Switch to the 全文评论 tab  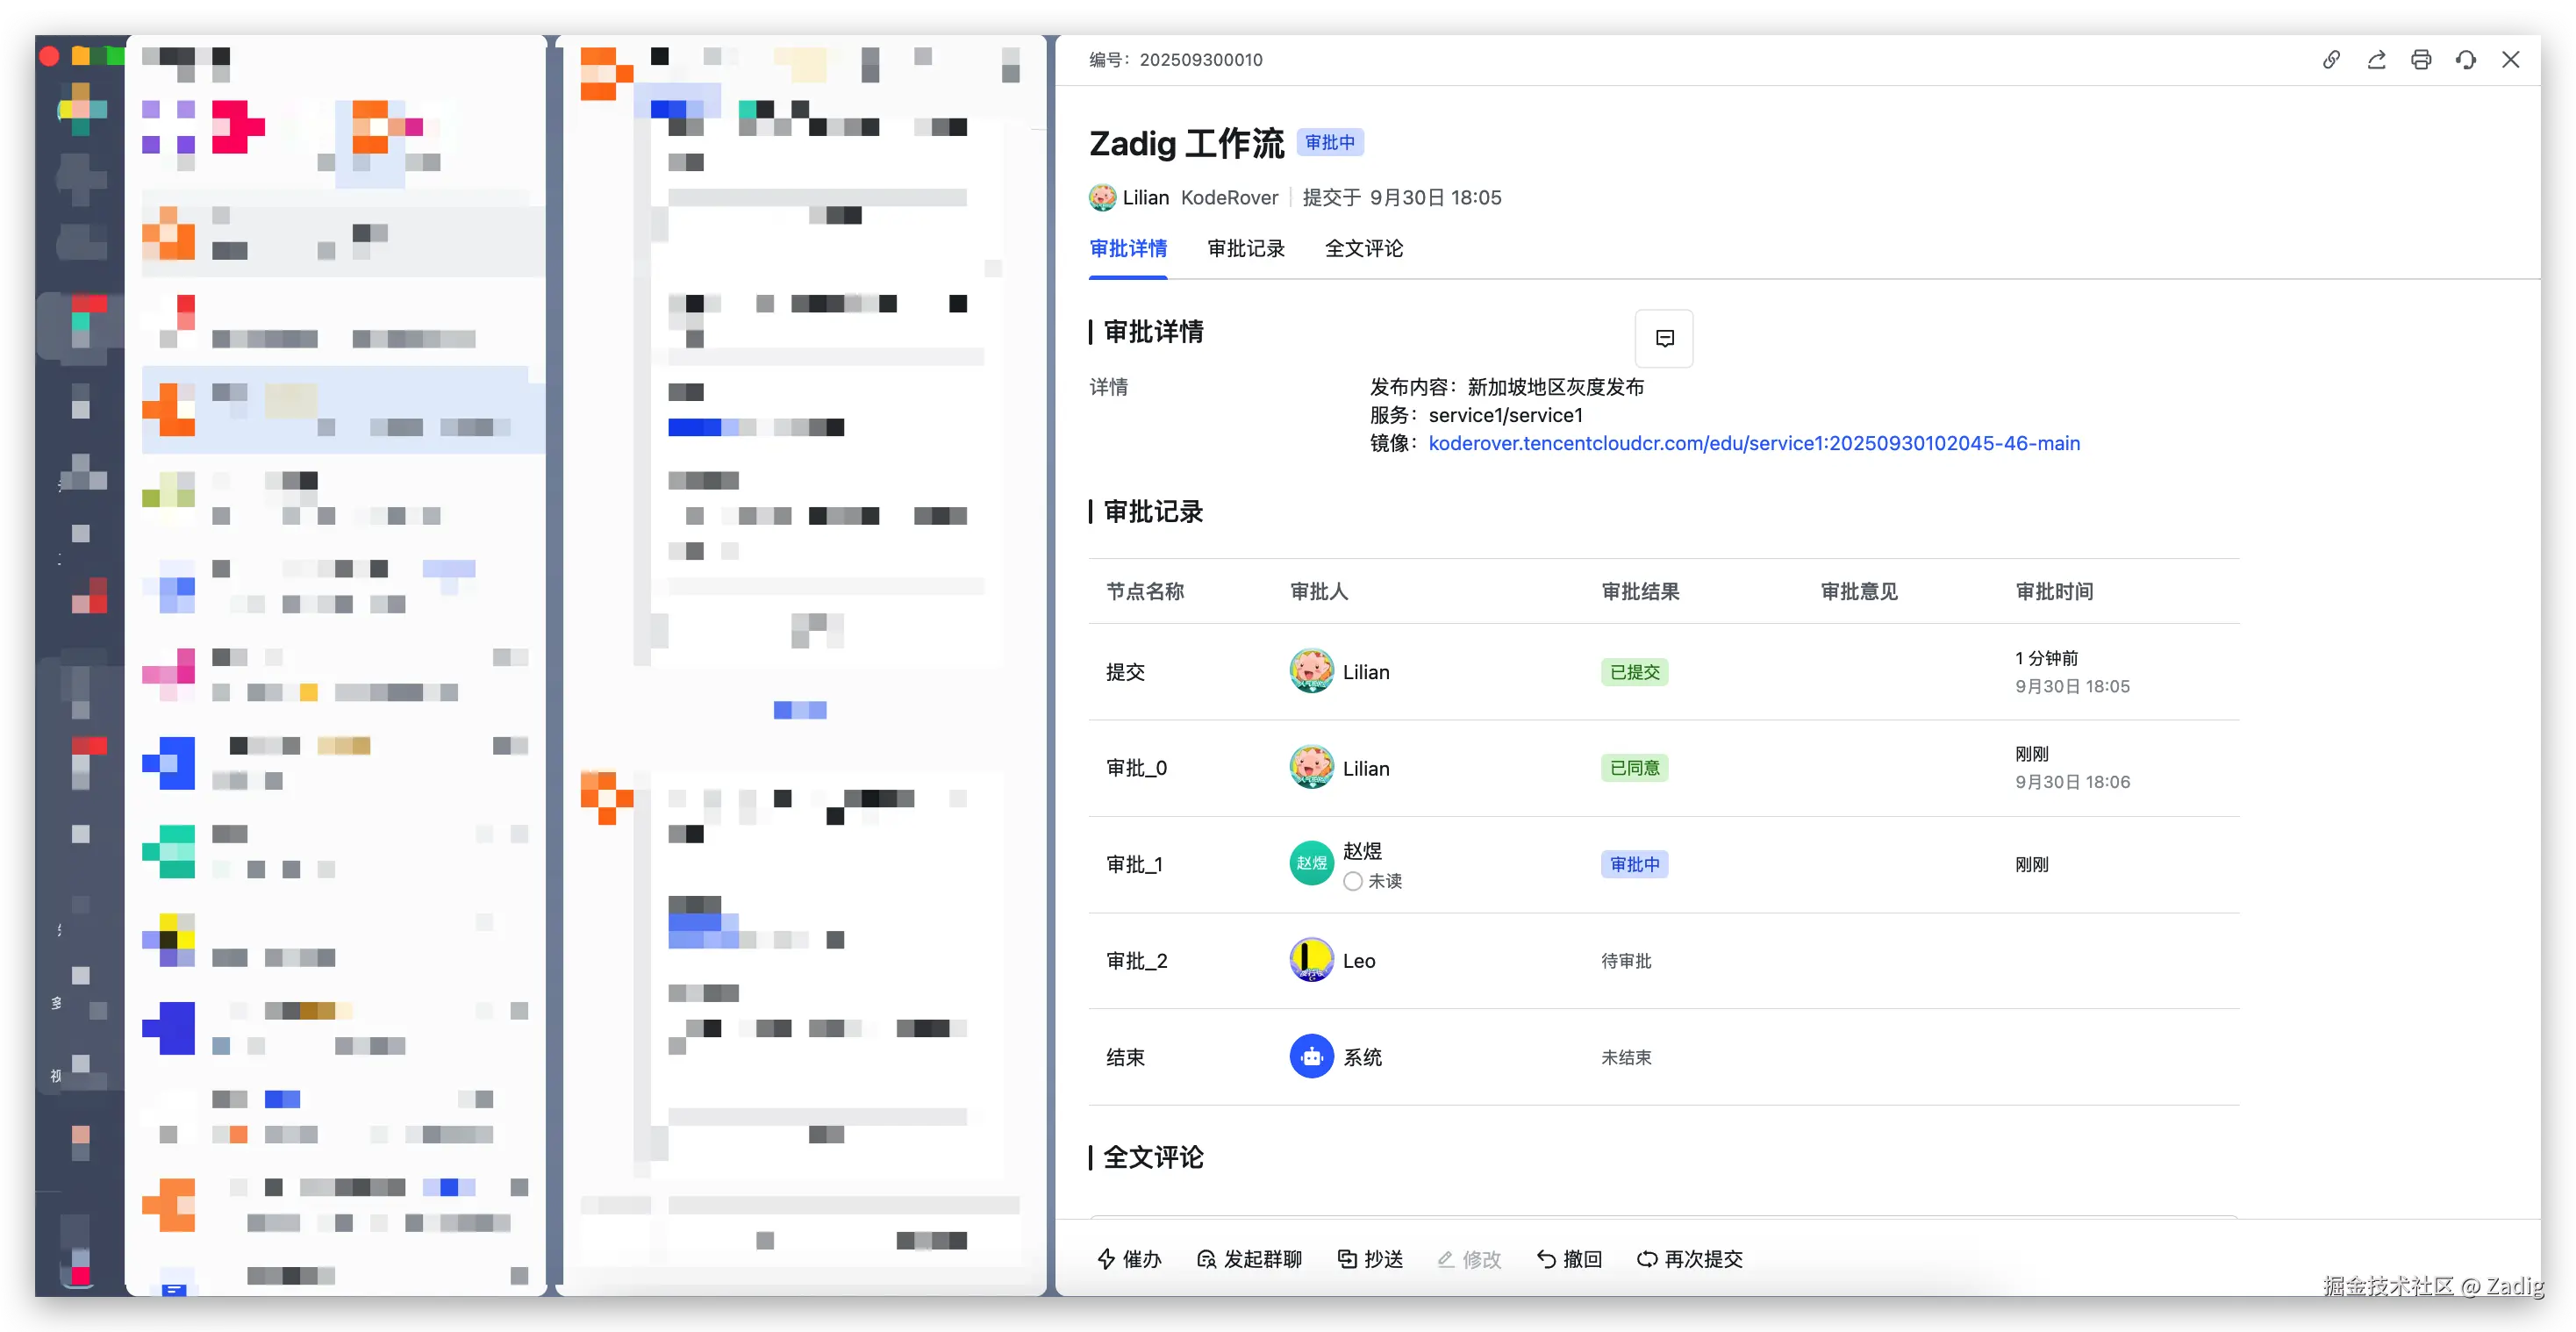(1363, 248)
